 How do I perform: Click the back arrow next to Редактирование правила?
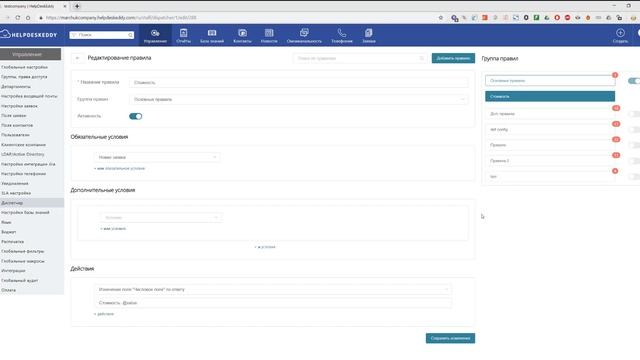pos(77,58)
